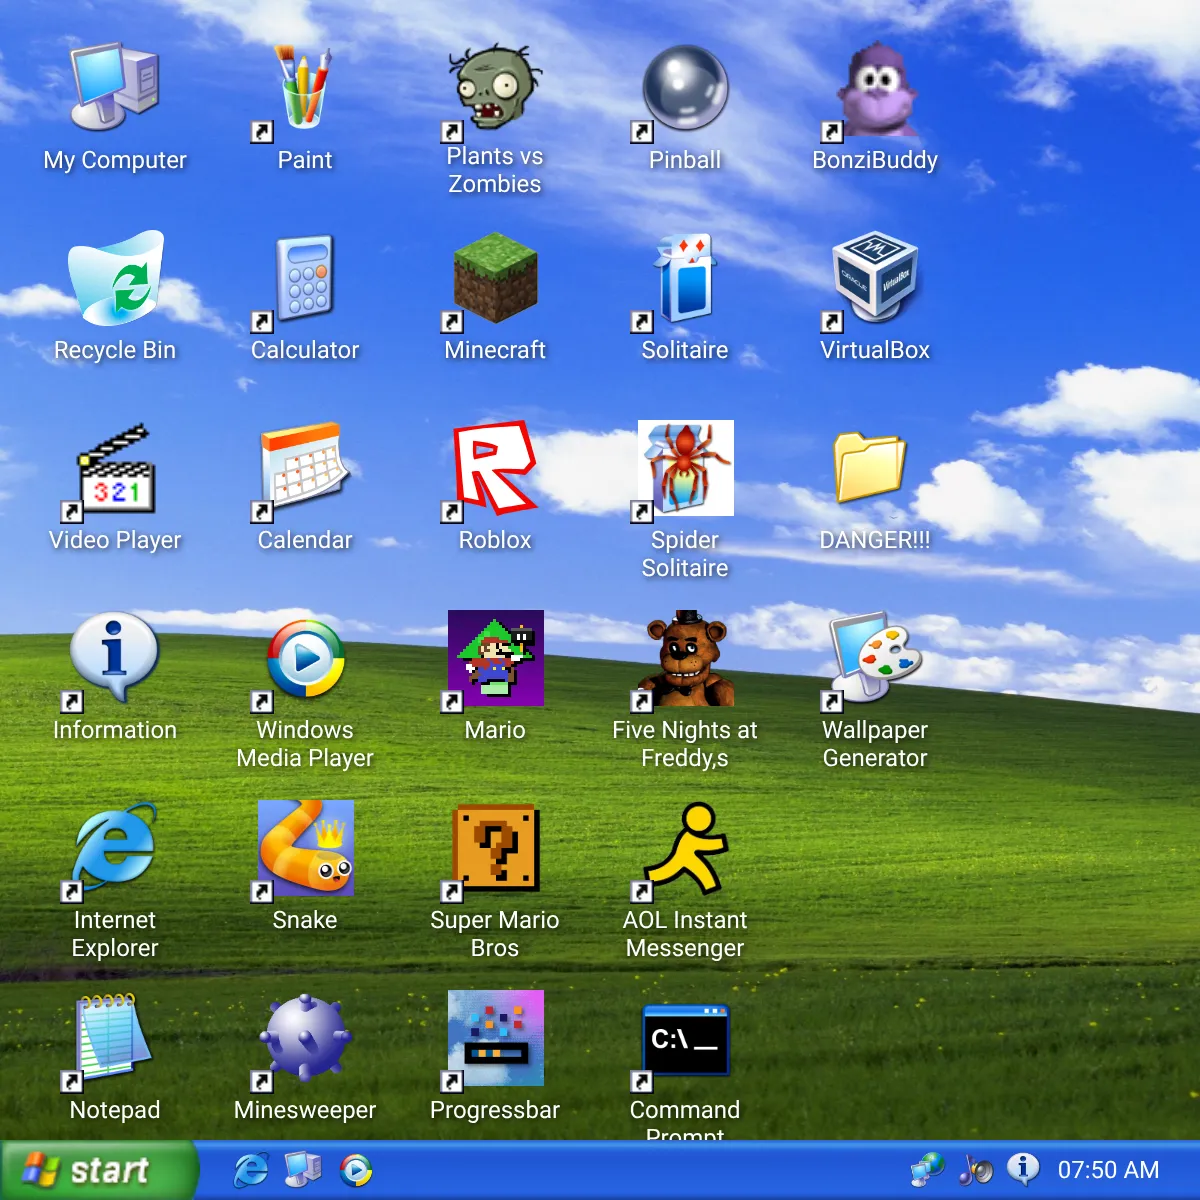Select the Notepad shortcut
The width and height of the screenshot is (1200, 1200).
coord(115,1039)
